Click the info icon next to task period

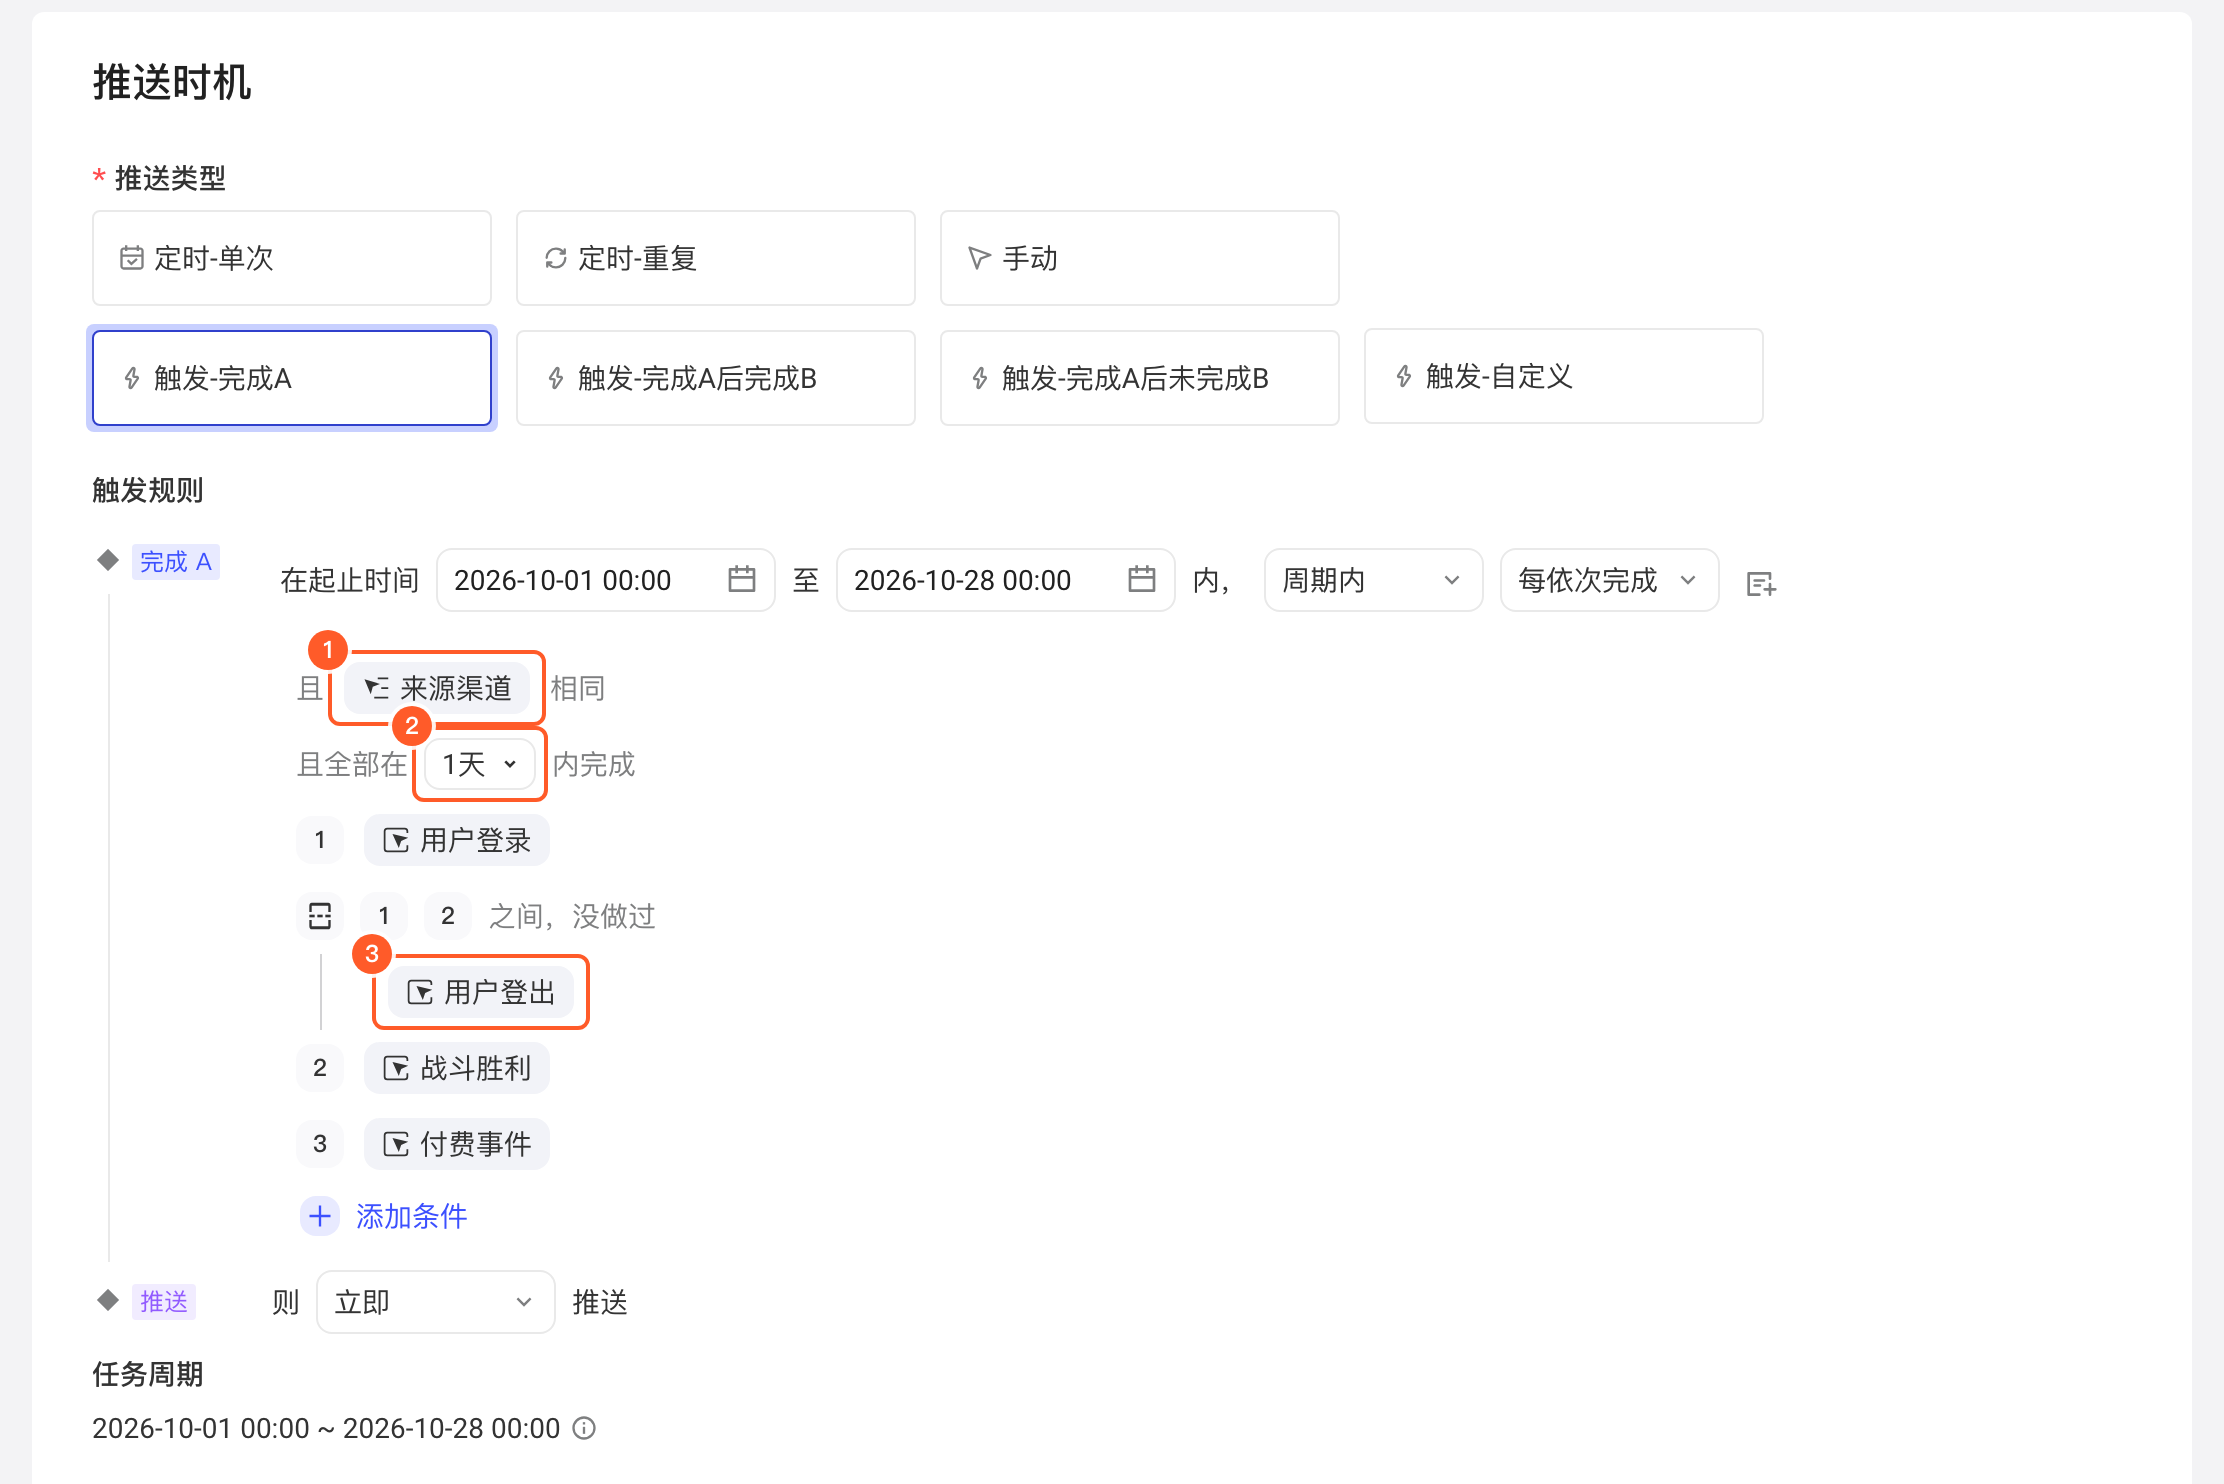coord(584,1428)
